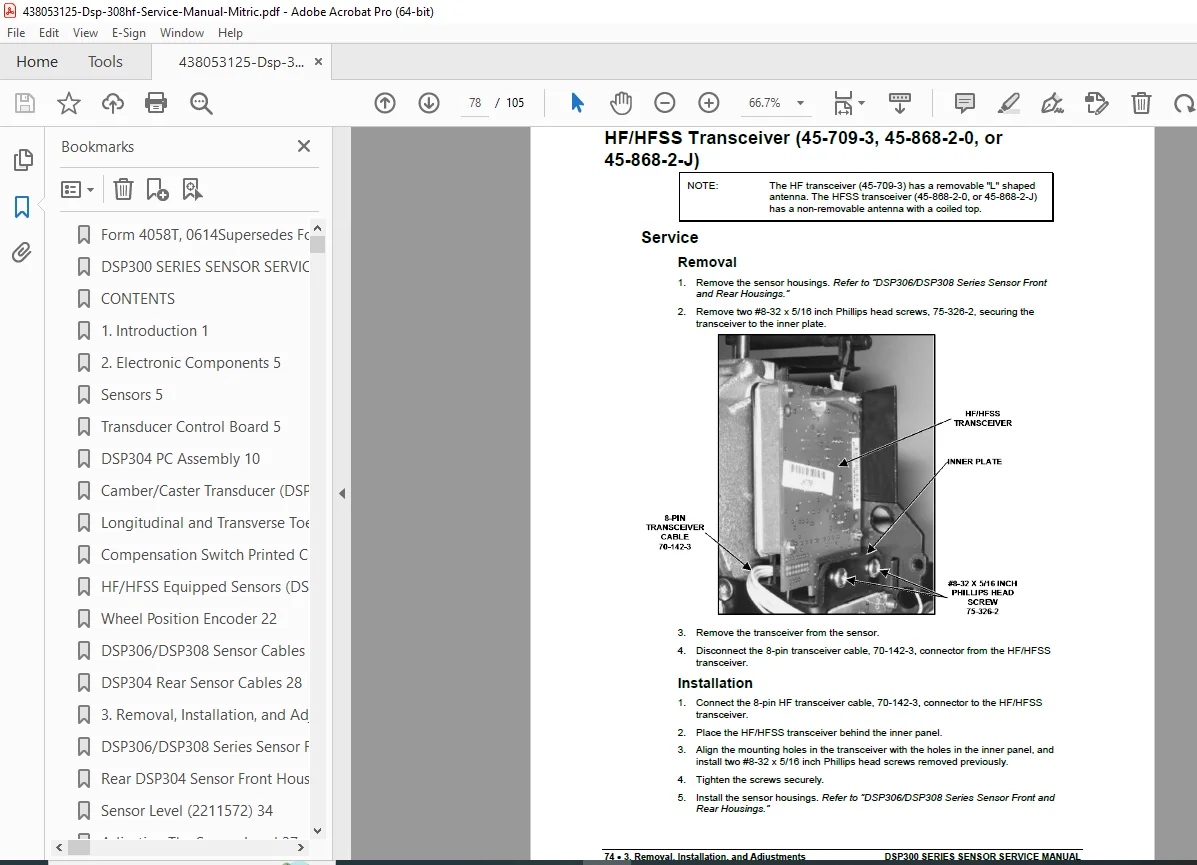
Task: Click the rotate page icon
Action: click(x=1184, y=103)
